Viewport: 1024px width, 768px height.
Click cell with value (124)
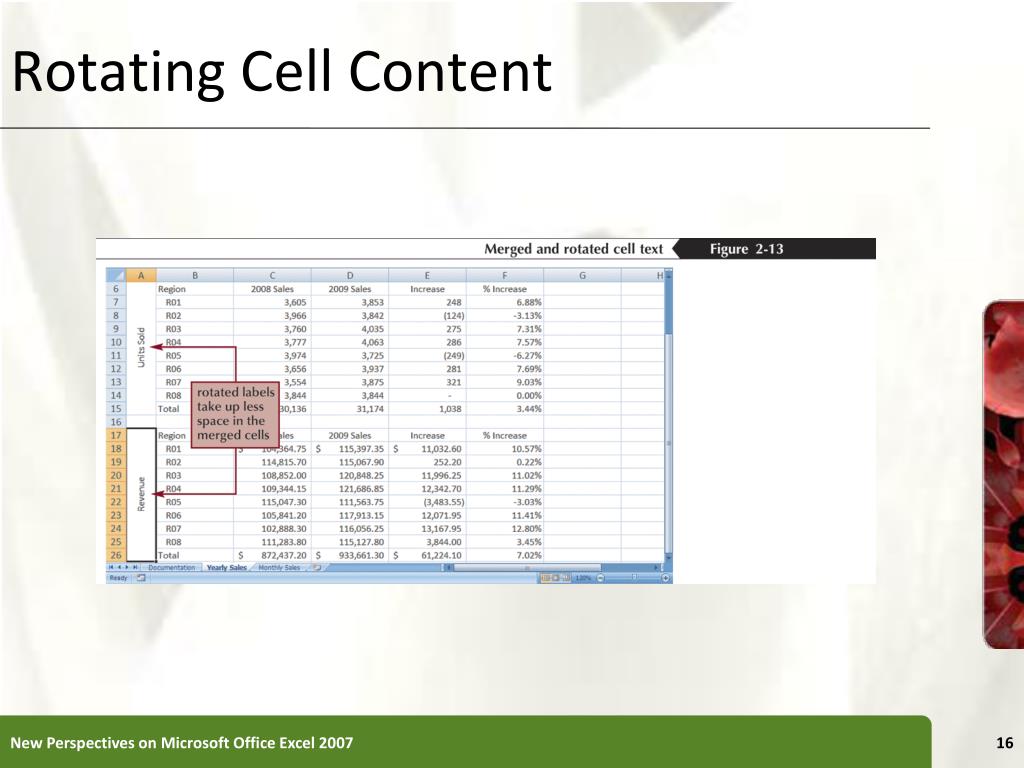tap(427, 315)
